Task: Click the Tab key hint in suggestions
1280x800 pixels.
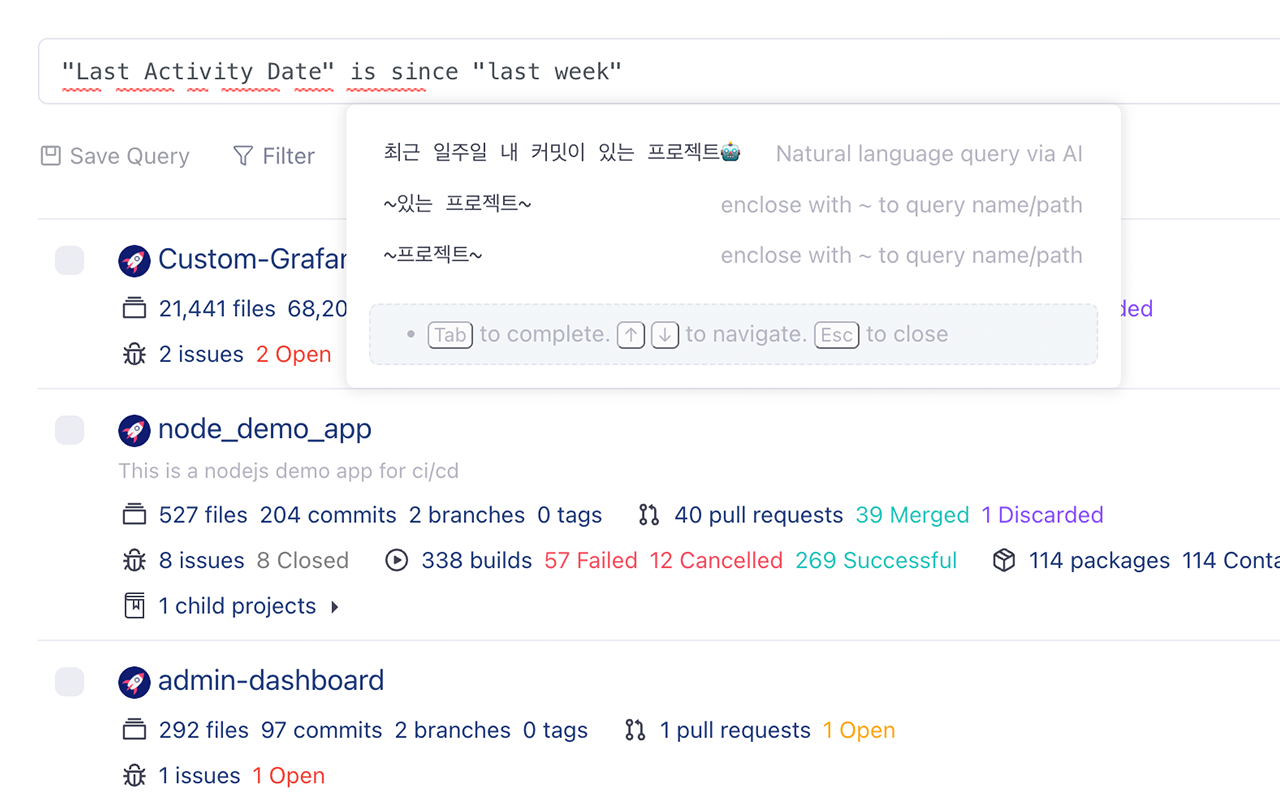Action: click(x=450, y=335)
